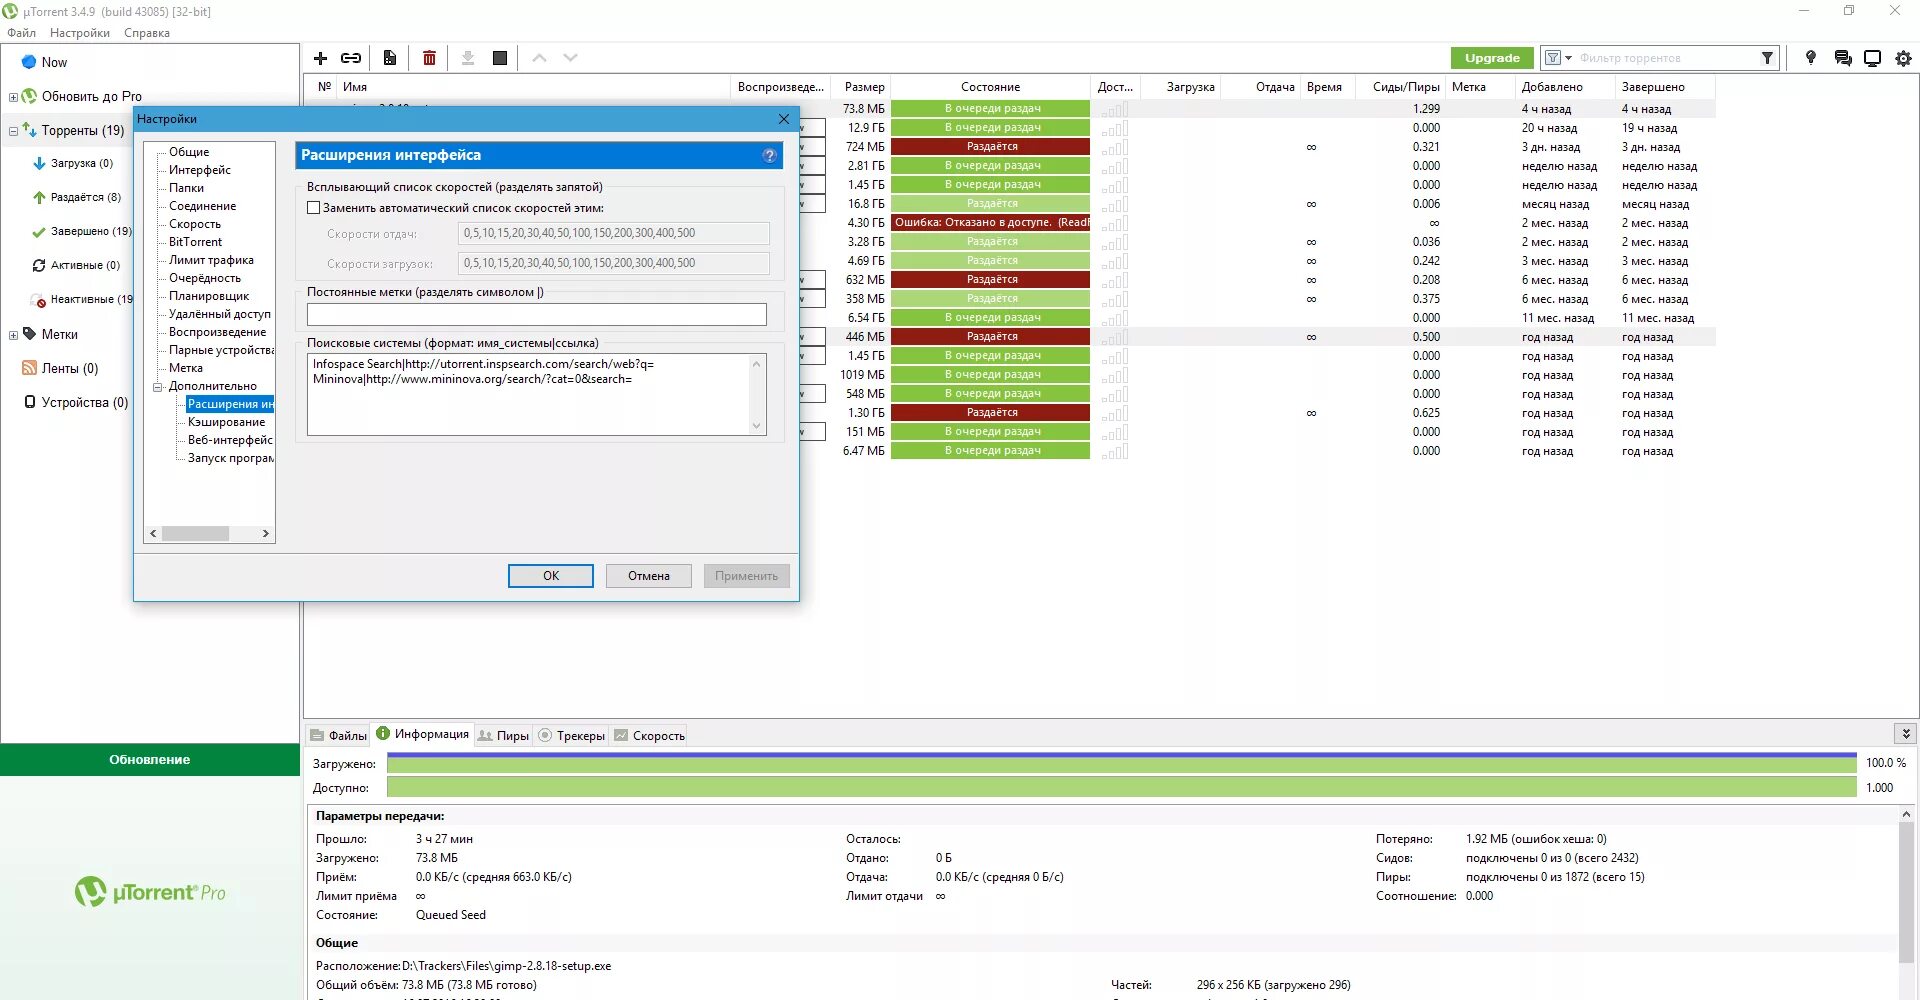1920x1000 pixels.
Task: Select 'Общие' in settings tree
Action: click(x=189, y=152)
